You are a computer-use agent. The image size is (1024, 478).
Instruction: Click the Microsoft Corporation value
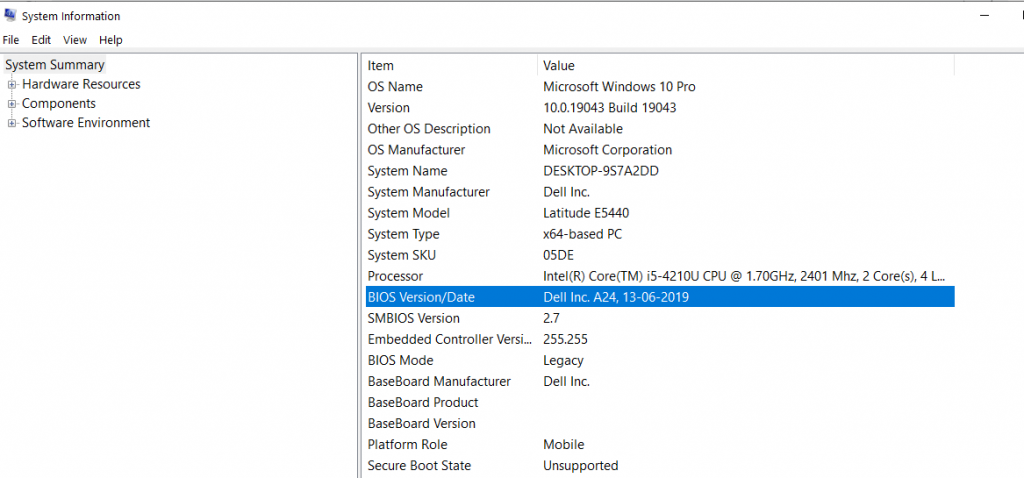[x=607, y=150]
